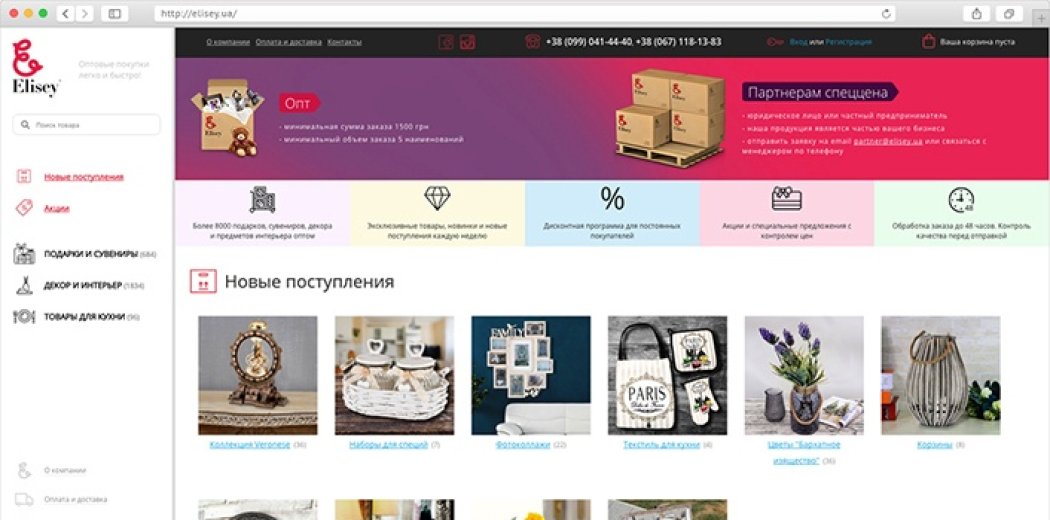Viewport: 1050px width, 520px height.
Task: Select ДЕКОР И ИНТЕРЬЕР category
Action: coord(83,286)
